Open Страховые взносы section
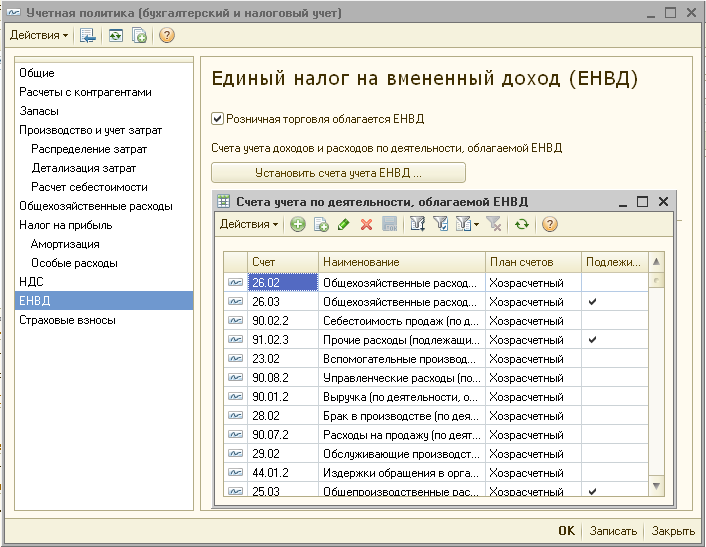Screen dimensions: 706x547 click(68, 320)
